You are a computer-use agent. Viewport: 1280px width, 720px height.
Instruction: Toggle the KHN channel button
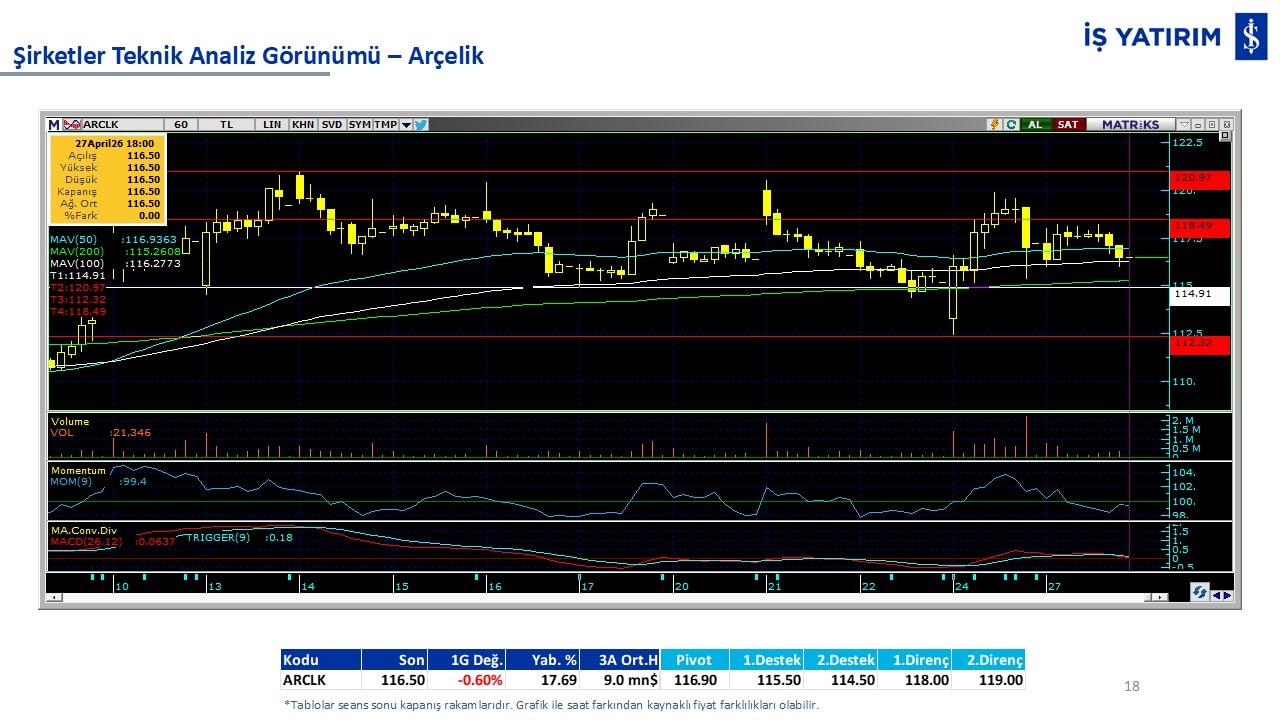tap(302, 125)
